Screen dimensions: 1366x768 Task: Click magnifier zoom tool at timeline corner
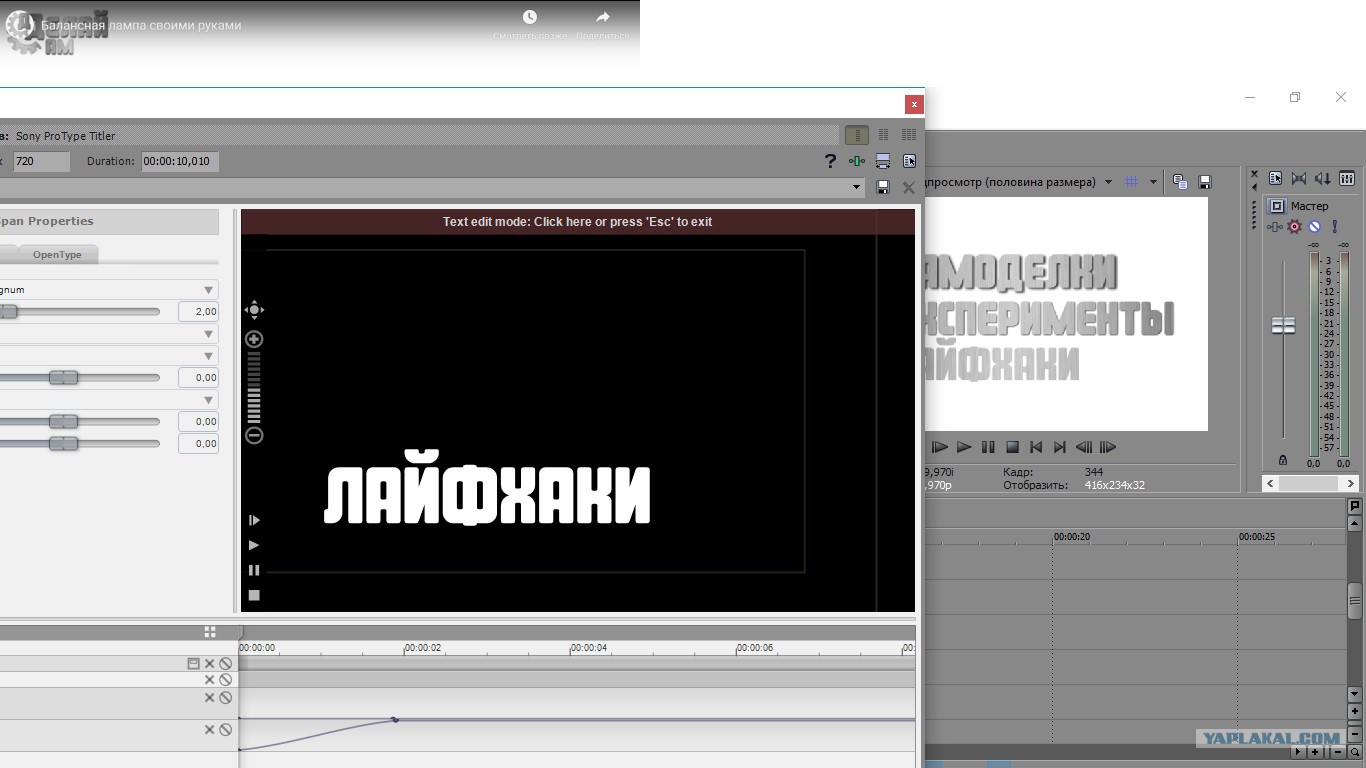pyautogui.click(x=1355, y=752)
